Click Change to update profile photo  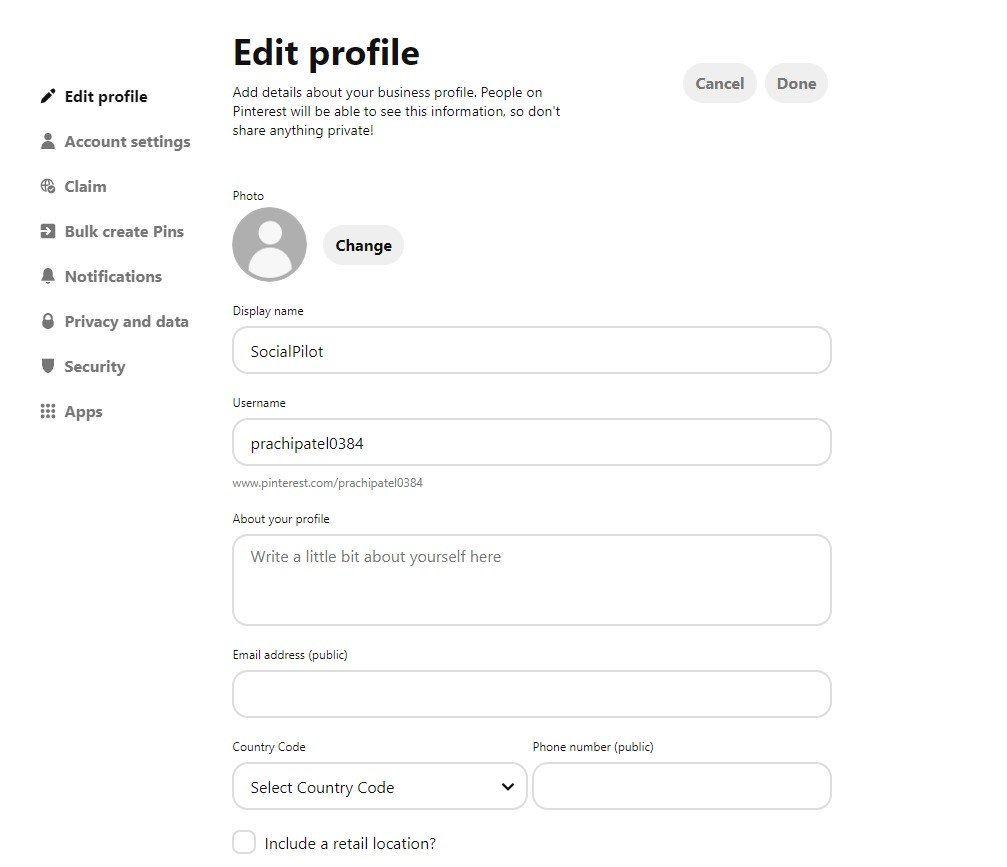tap(363, 244)
